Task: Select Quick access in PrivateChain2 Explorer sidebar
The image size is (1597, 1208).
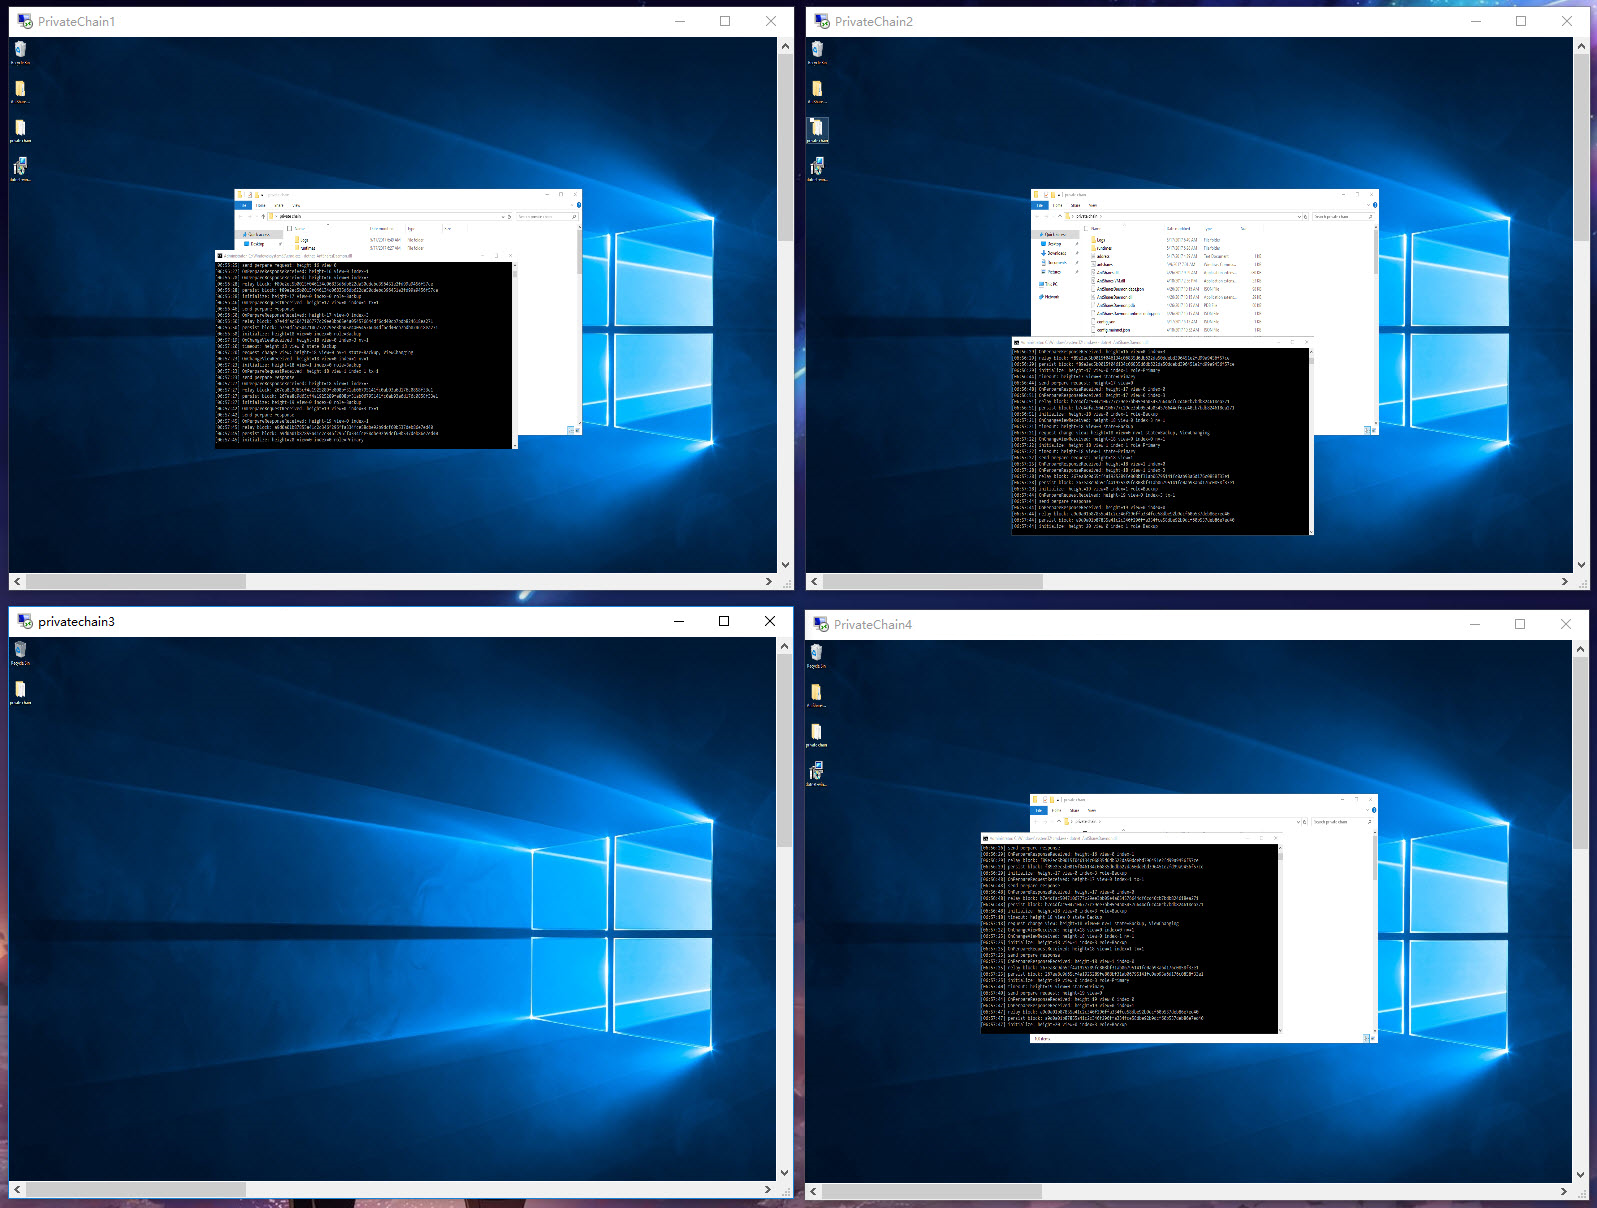Action: [x=1054, y=234]
